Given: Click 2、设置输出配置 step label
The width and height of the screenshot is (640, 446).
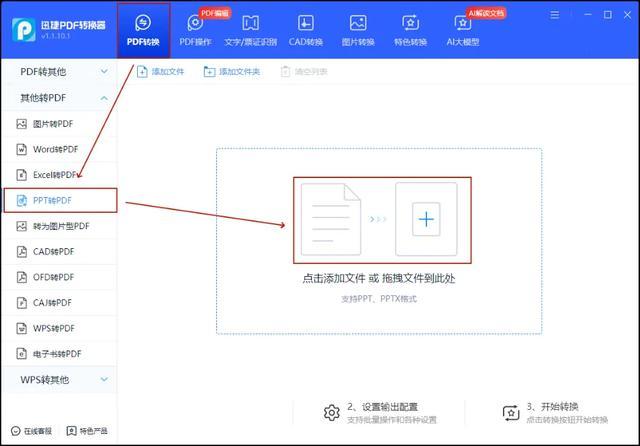Looking at the screenshot, I should pos(382,407).
